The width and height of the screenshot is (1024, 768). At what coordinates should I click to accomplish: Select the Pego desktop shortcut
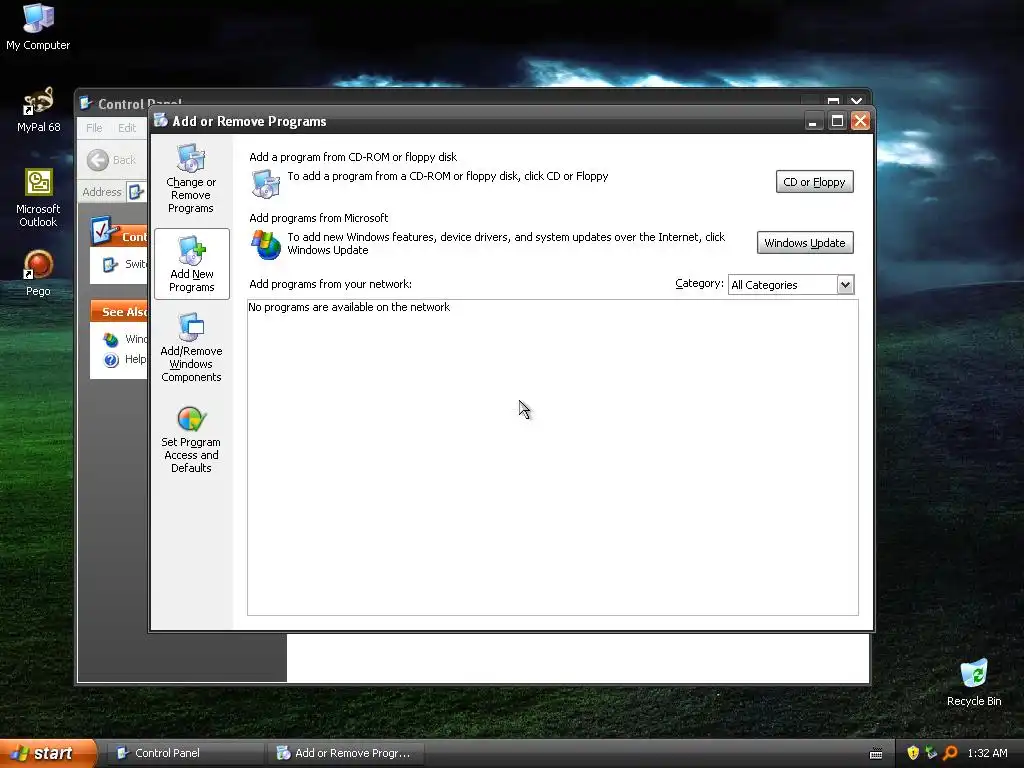click(x=38, y=273)
